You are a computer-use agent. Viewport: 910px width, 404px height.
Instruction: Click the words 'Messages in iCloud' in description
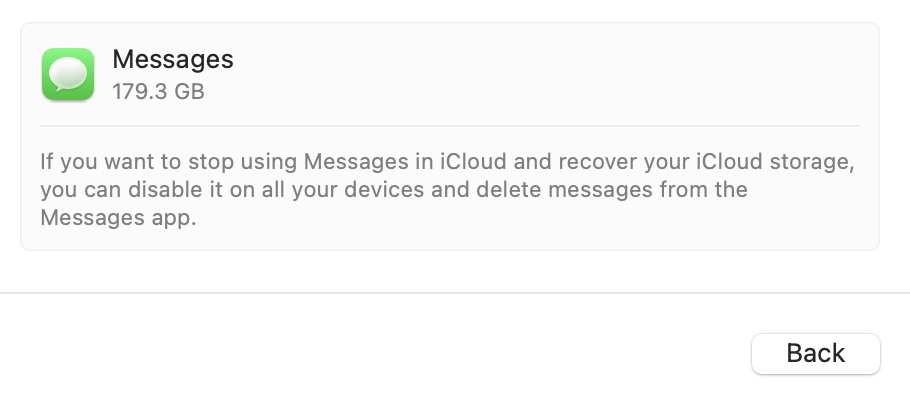pyautogui.click(x=394, y=162)
